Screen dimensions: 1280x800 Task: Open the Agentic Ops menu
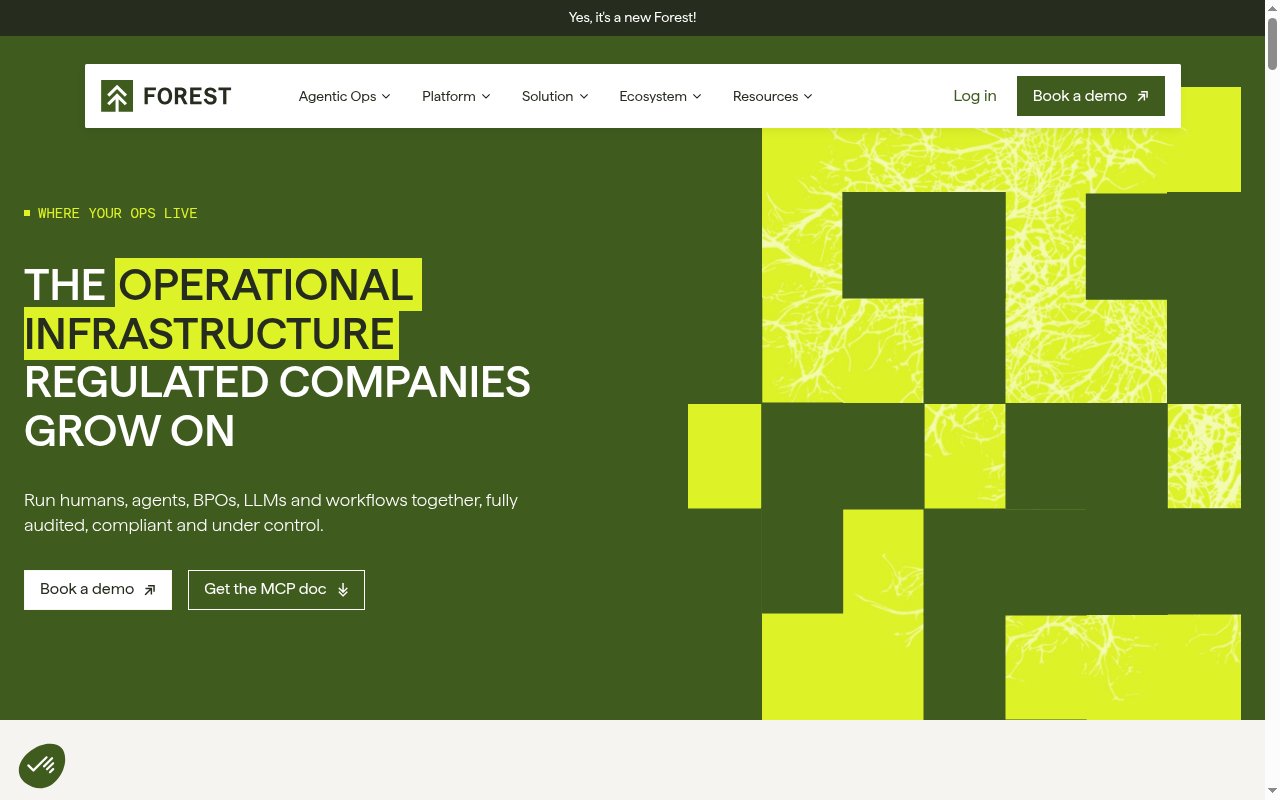tap(345, 96)
